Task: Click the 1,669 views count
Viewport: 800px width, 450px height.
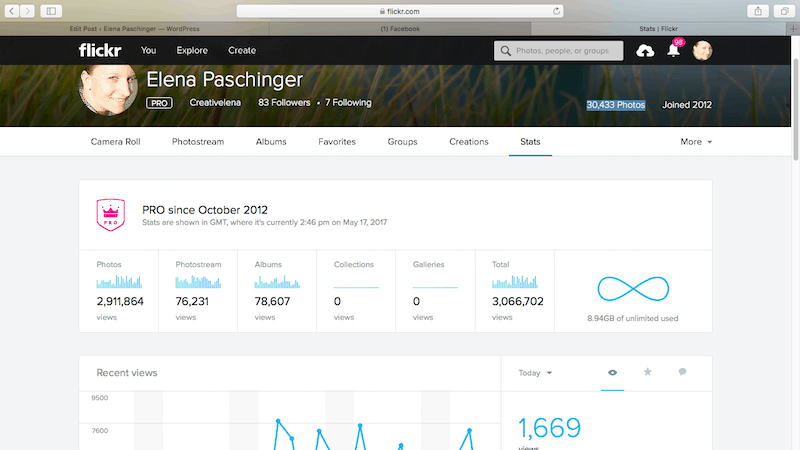Action: click(549, 428)
